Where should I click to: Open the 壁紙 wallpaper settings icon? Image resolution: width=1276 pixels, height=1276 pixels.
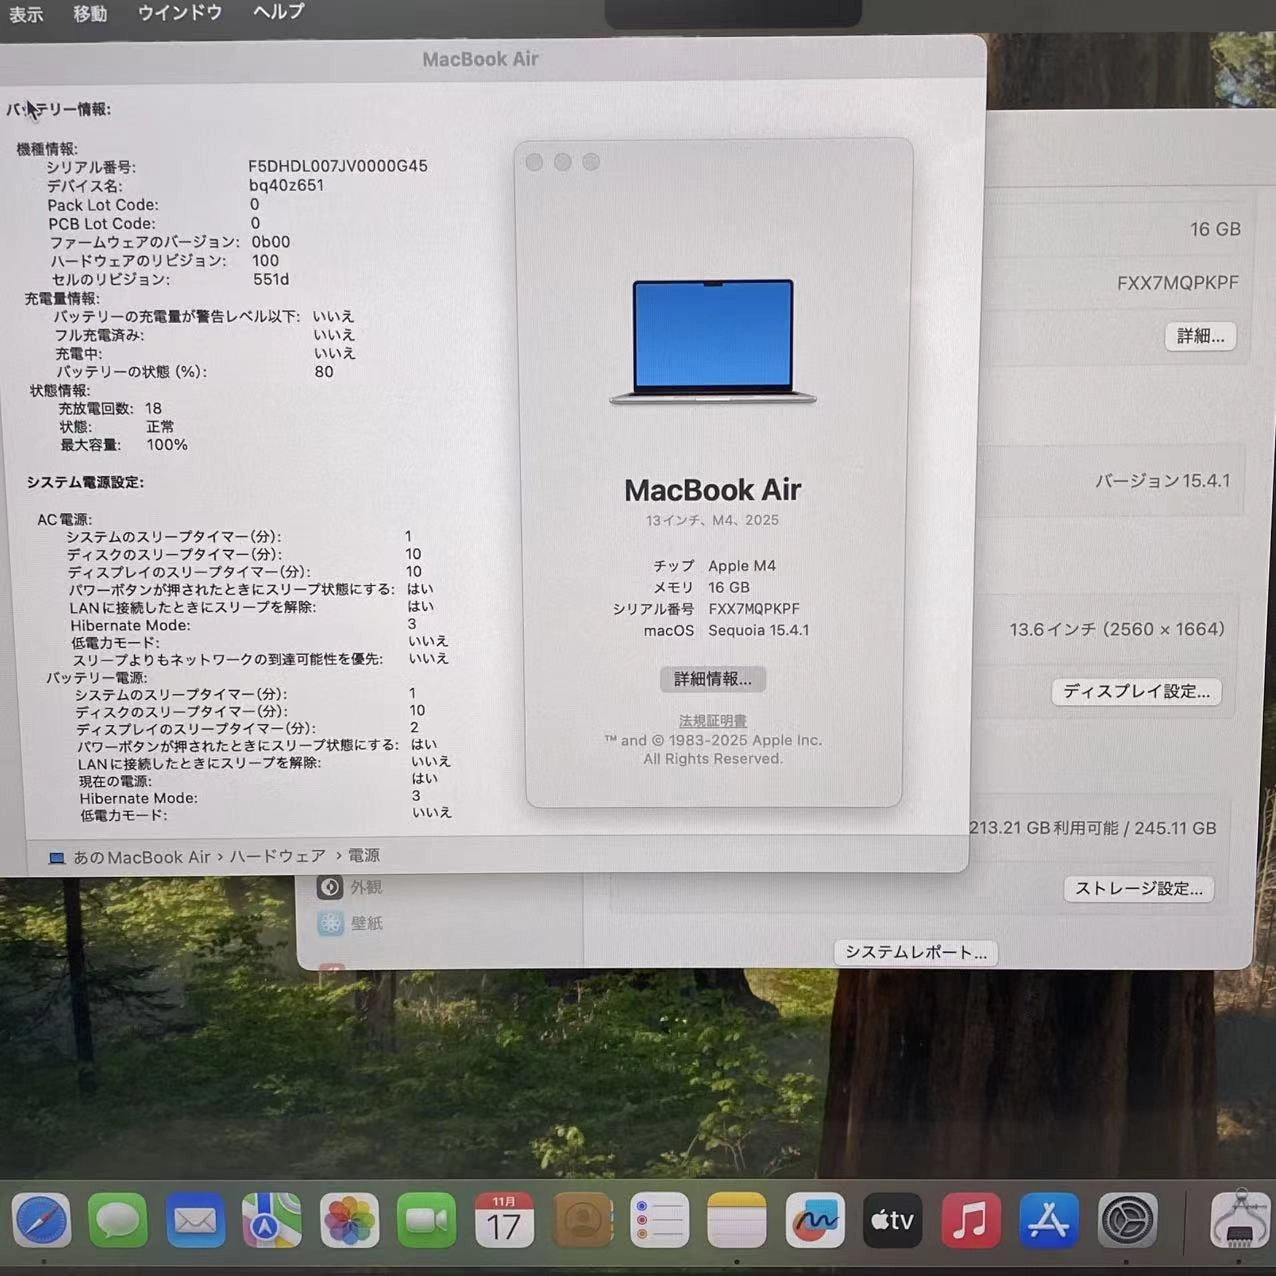tap(331, 922)
